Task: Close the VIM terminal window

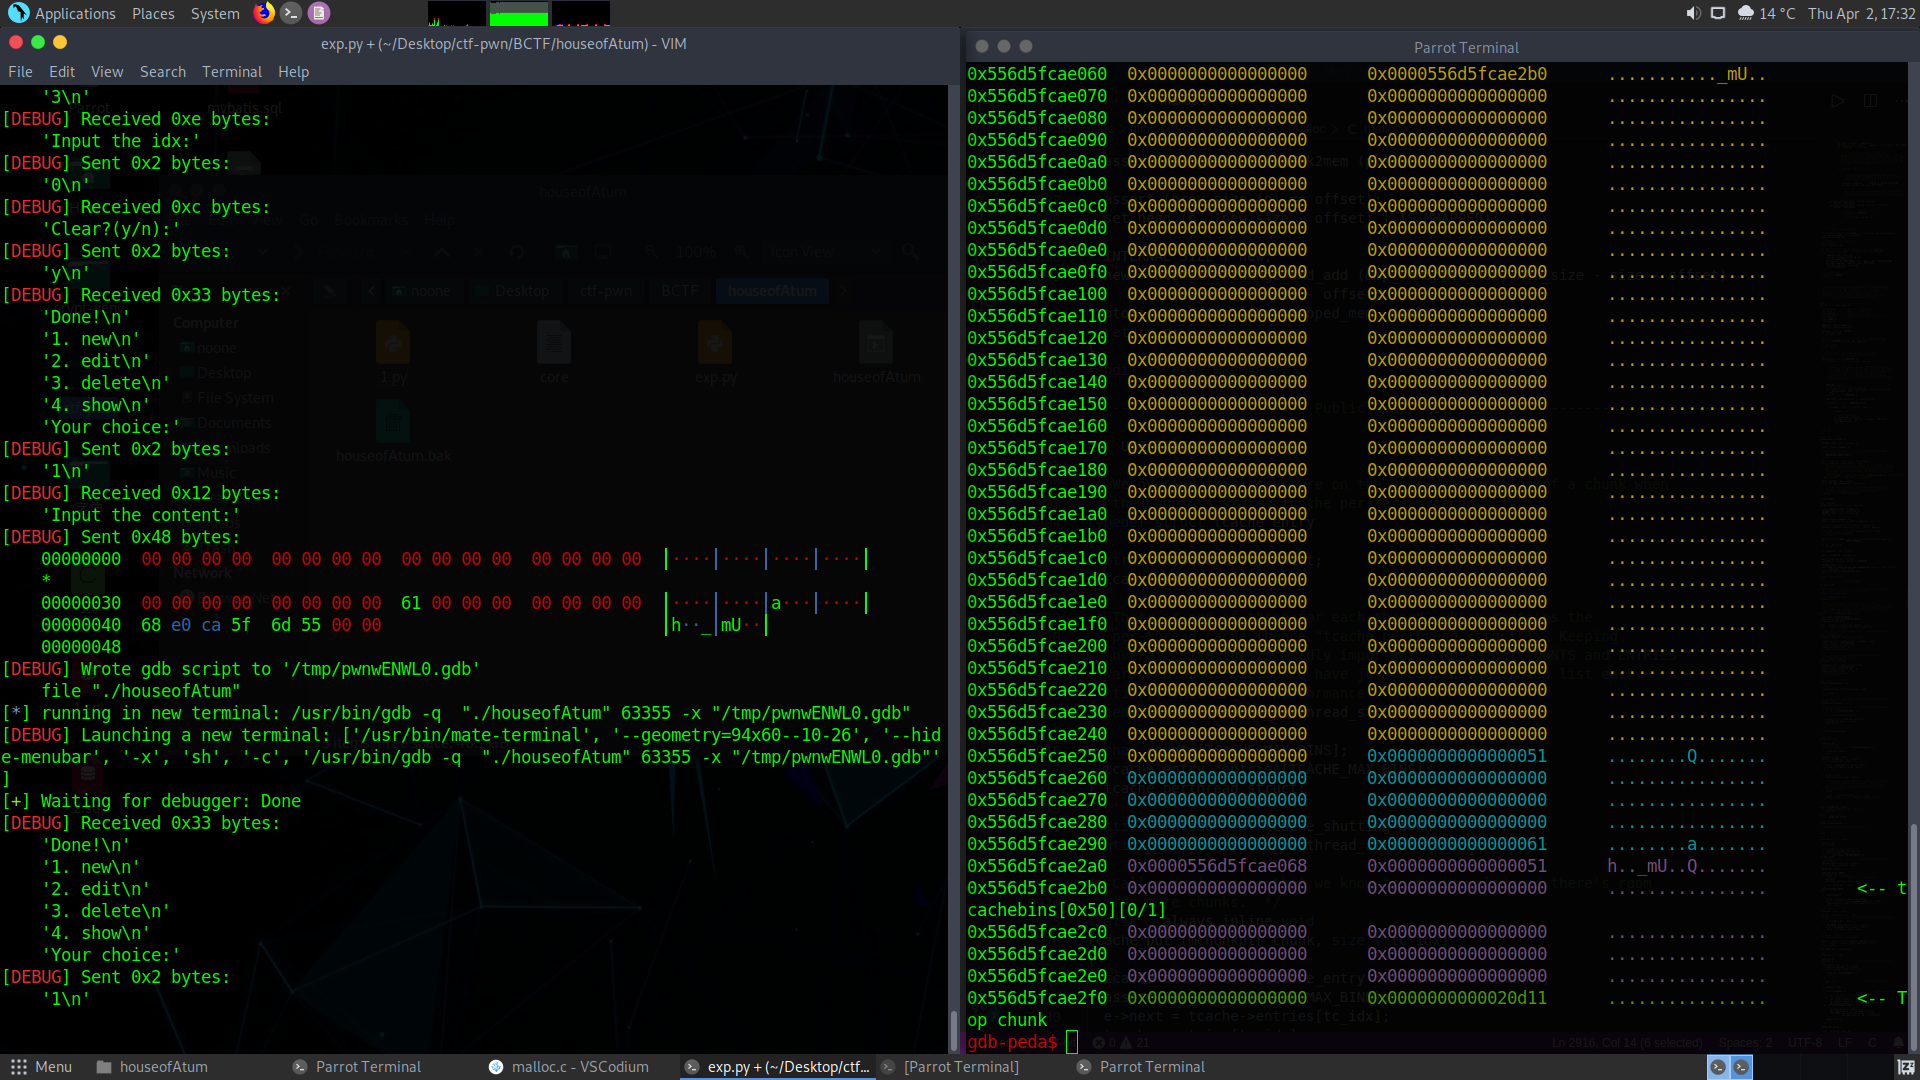Action: click(x=16, y=42)
